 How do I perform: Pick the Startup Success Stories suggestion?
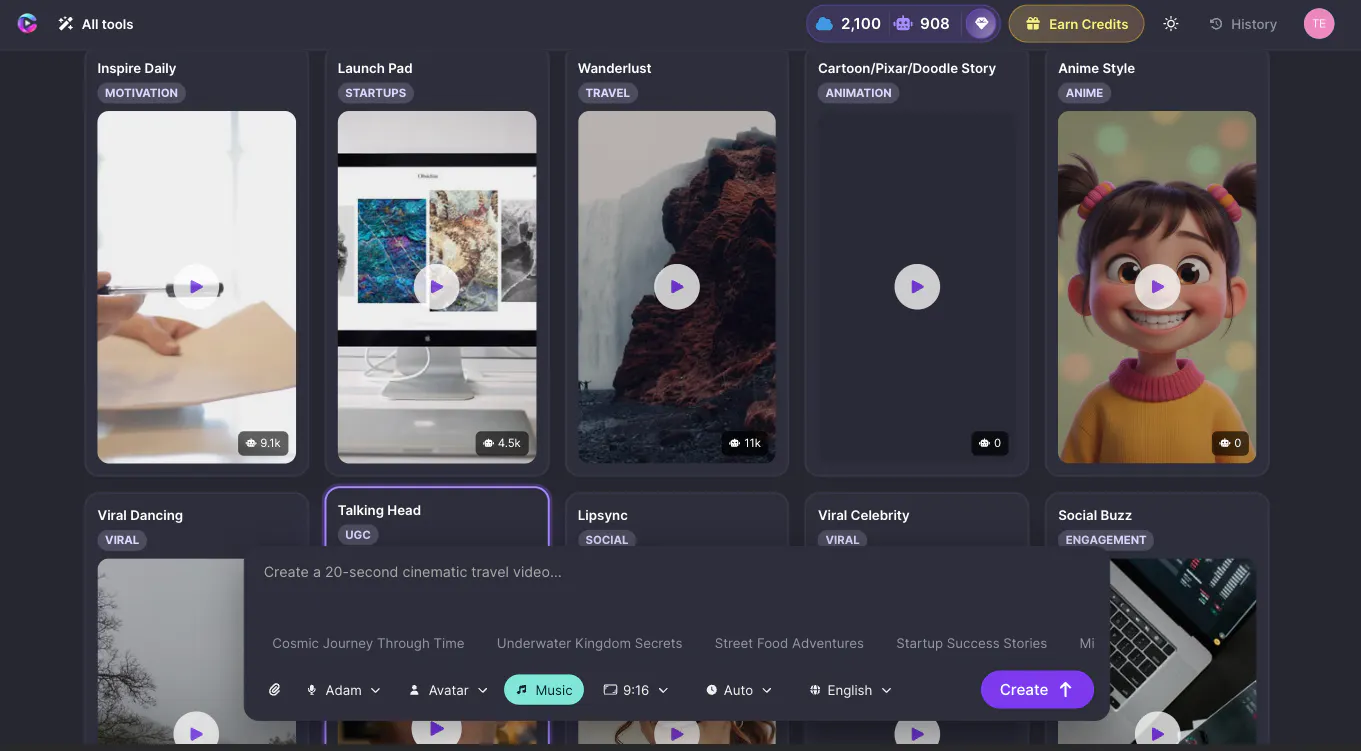click(971, 643)
